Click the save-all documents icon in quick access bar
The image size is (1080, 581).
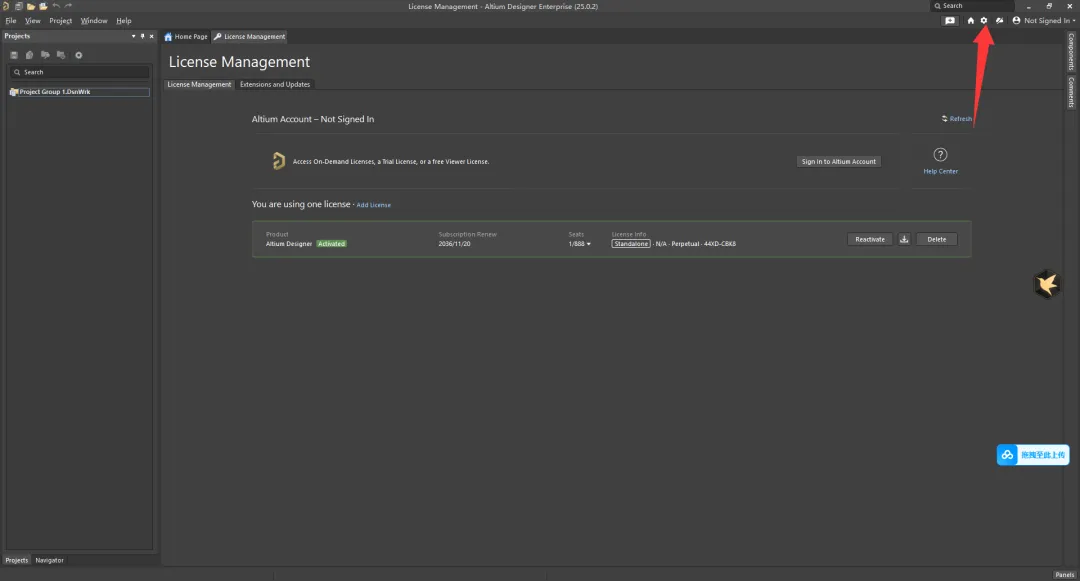(19, 6)
